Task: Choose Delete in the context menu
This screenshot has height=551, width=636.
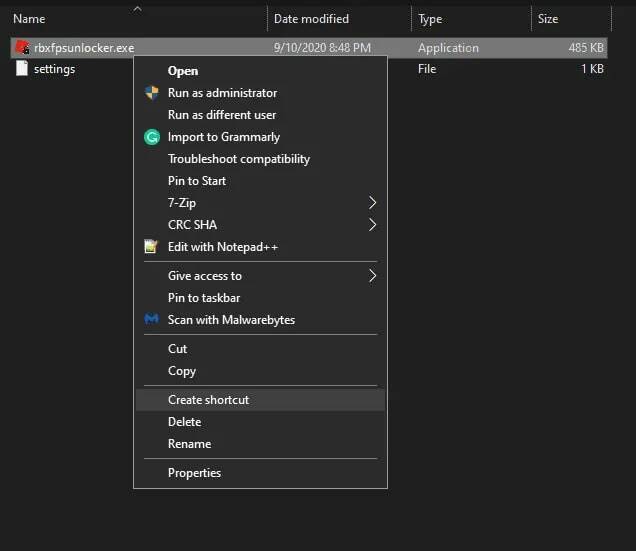Action: click(184, 422)
